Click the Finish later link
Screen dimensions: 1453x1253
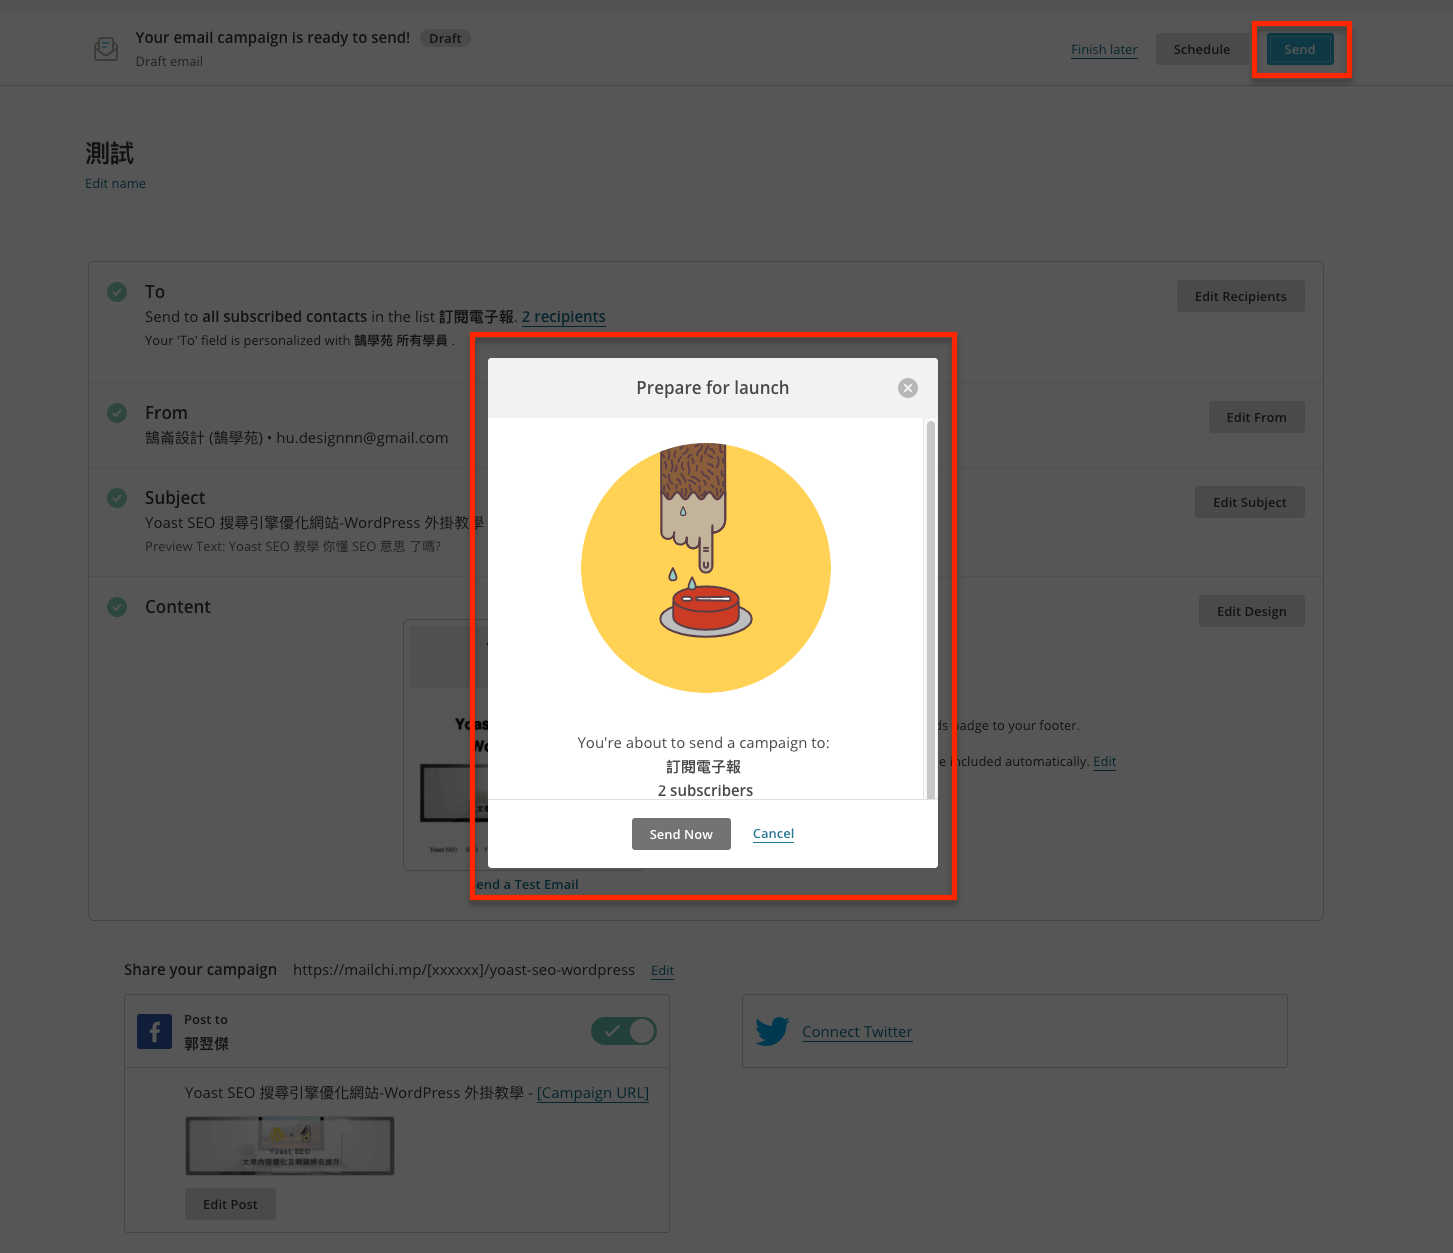click(x=1104, y=49)
